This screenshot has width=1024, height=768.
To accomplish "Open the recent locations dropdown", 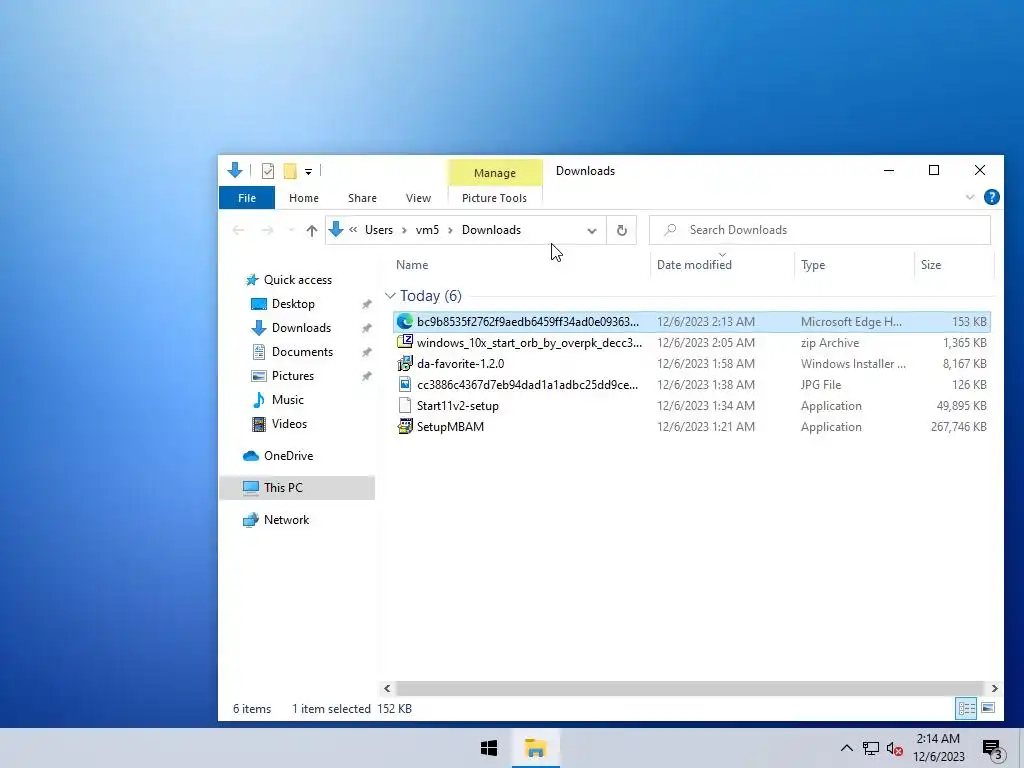I will tap(291, 230).
